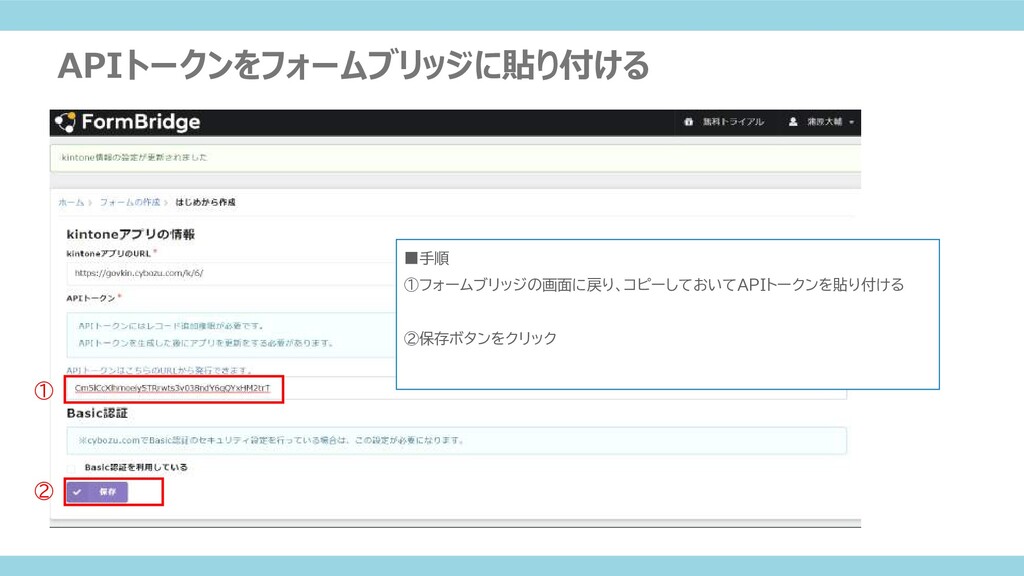Image resolution: width=1024 pixels, height=576 pixels.
Task: Follow the APIトークンはこちらのURLから発行できます link
Action: point(159,370)
